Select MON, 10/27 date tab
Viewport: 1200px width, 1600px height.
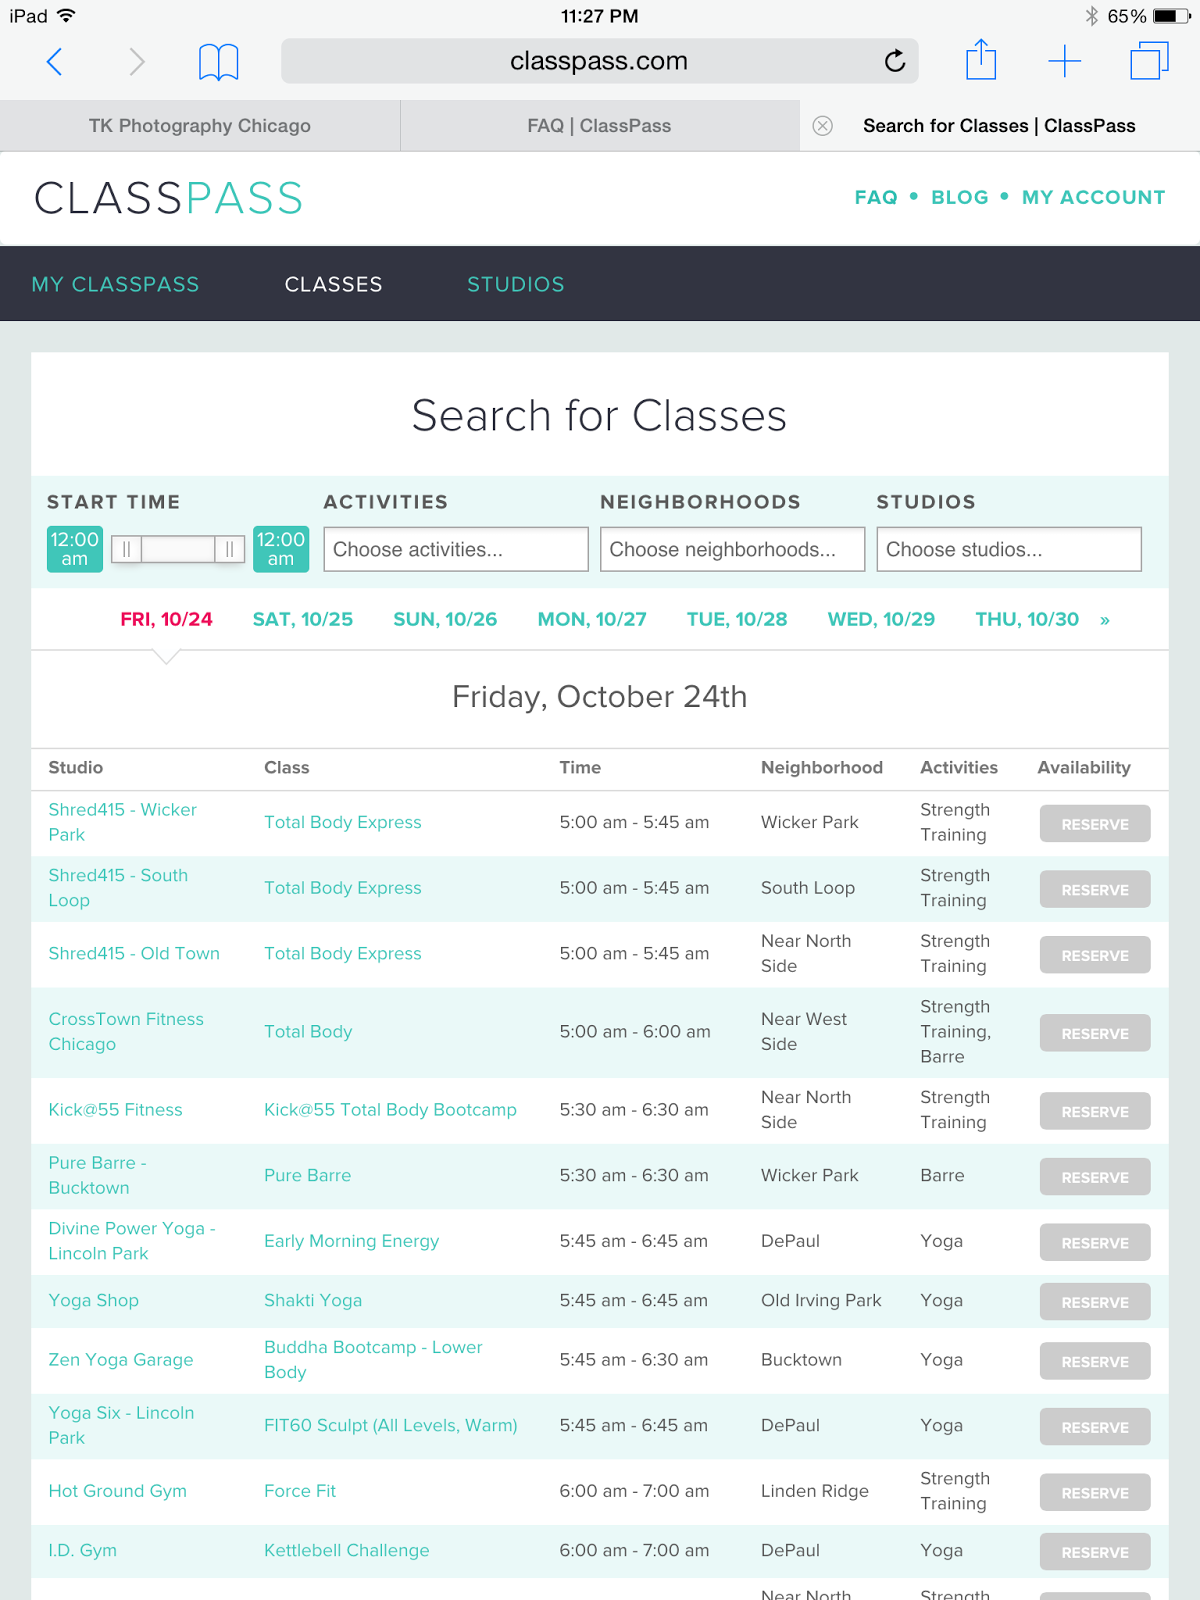tap(592, 619)
